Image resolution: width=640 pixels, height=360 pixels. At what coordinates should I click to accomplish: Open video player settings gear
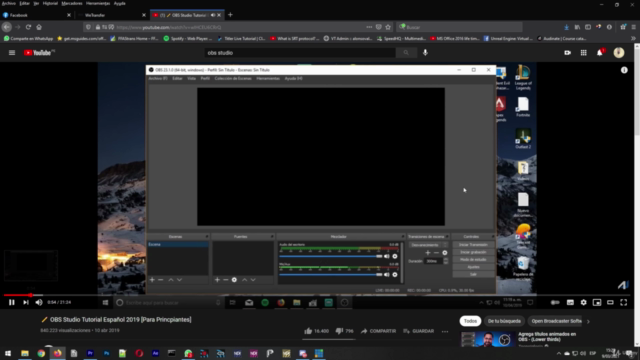click(584, 302)
